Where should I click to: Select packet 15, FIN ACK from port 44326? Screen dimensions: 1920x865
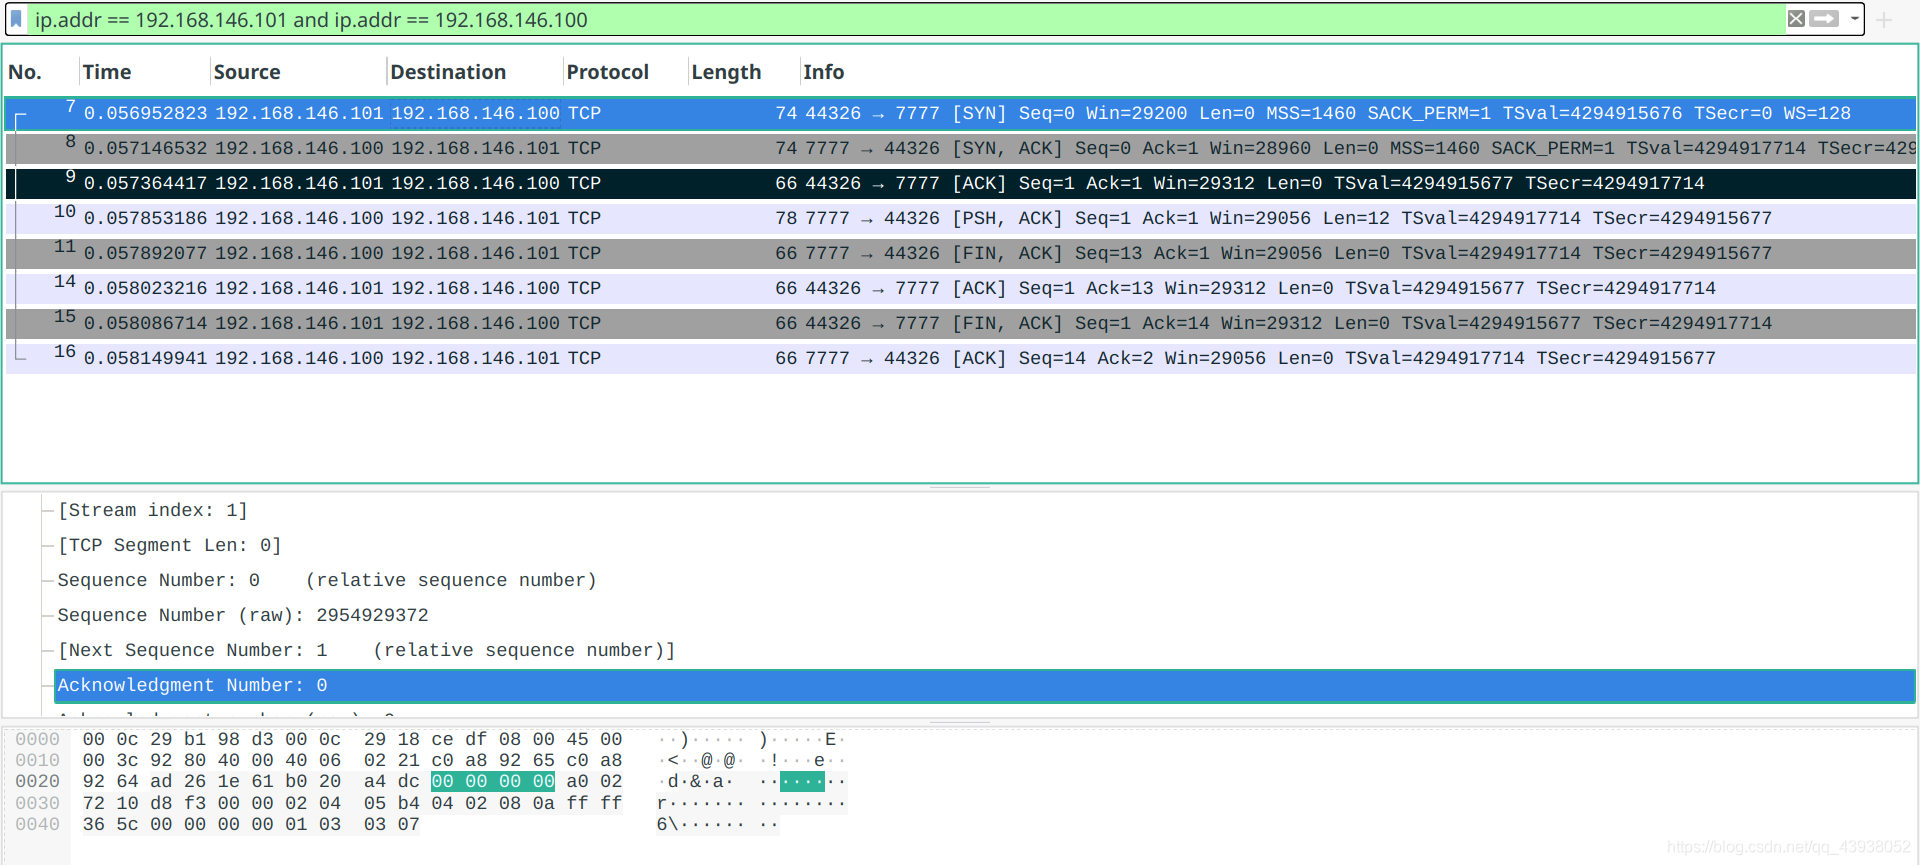point(960,323)
